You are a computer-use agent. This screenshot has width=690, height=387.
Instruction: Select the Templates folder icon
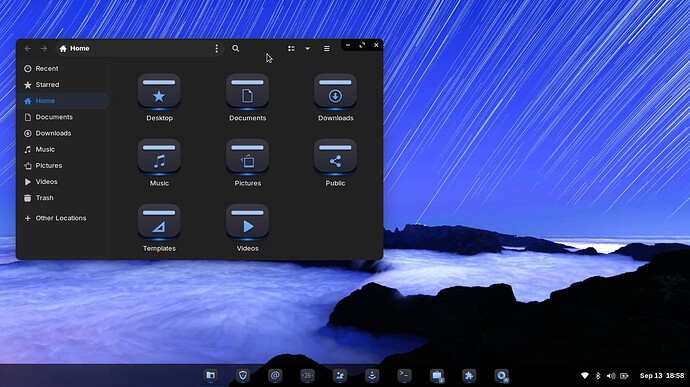159,222
